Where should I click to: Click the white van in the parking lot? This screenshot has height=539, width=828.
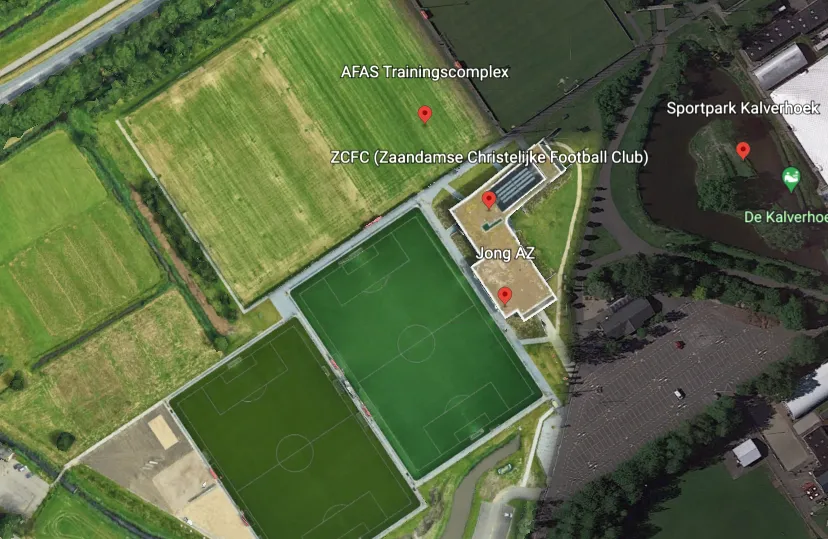coord(680,394)
